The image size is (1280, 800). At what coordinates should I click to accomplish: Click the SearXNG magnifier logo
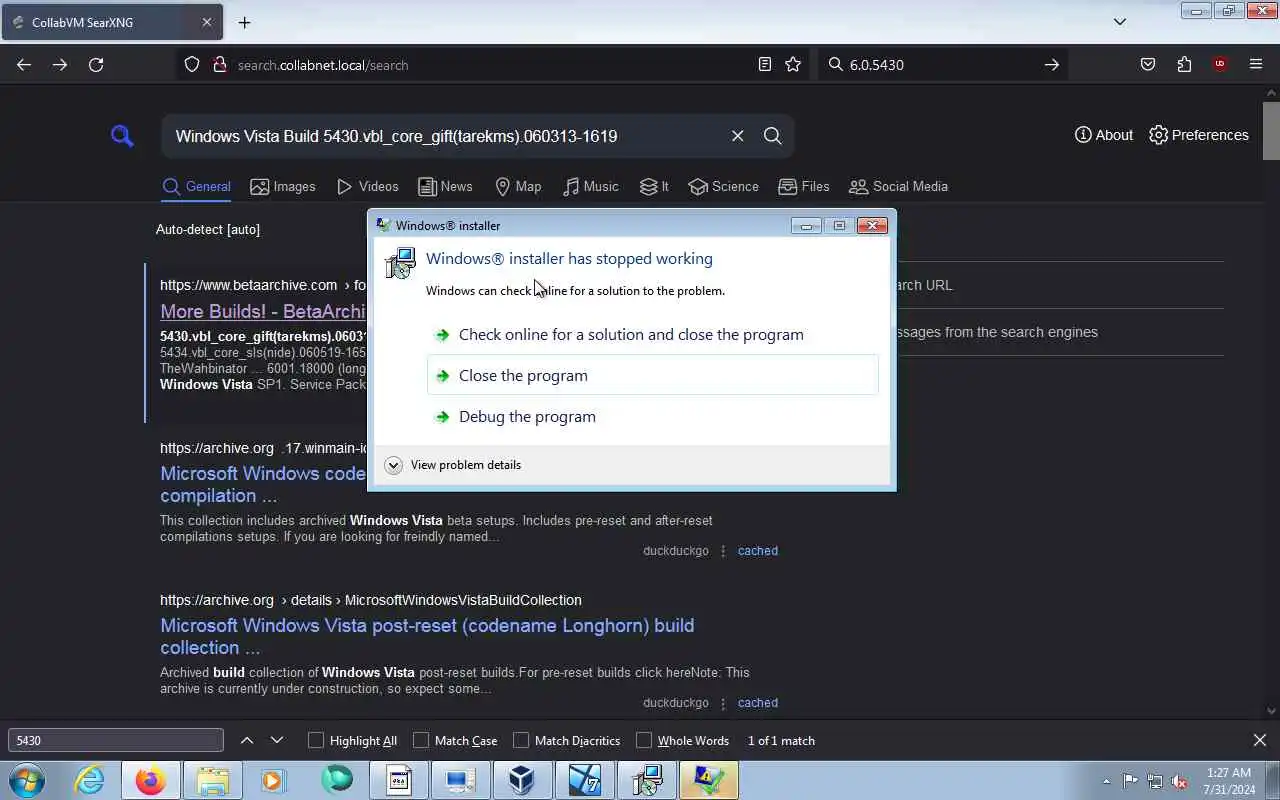point(122,135)
